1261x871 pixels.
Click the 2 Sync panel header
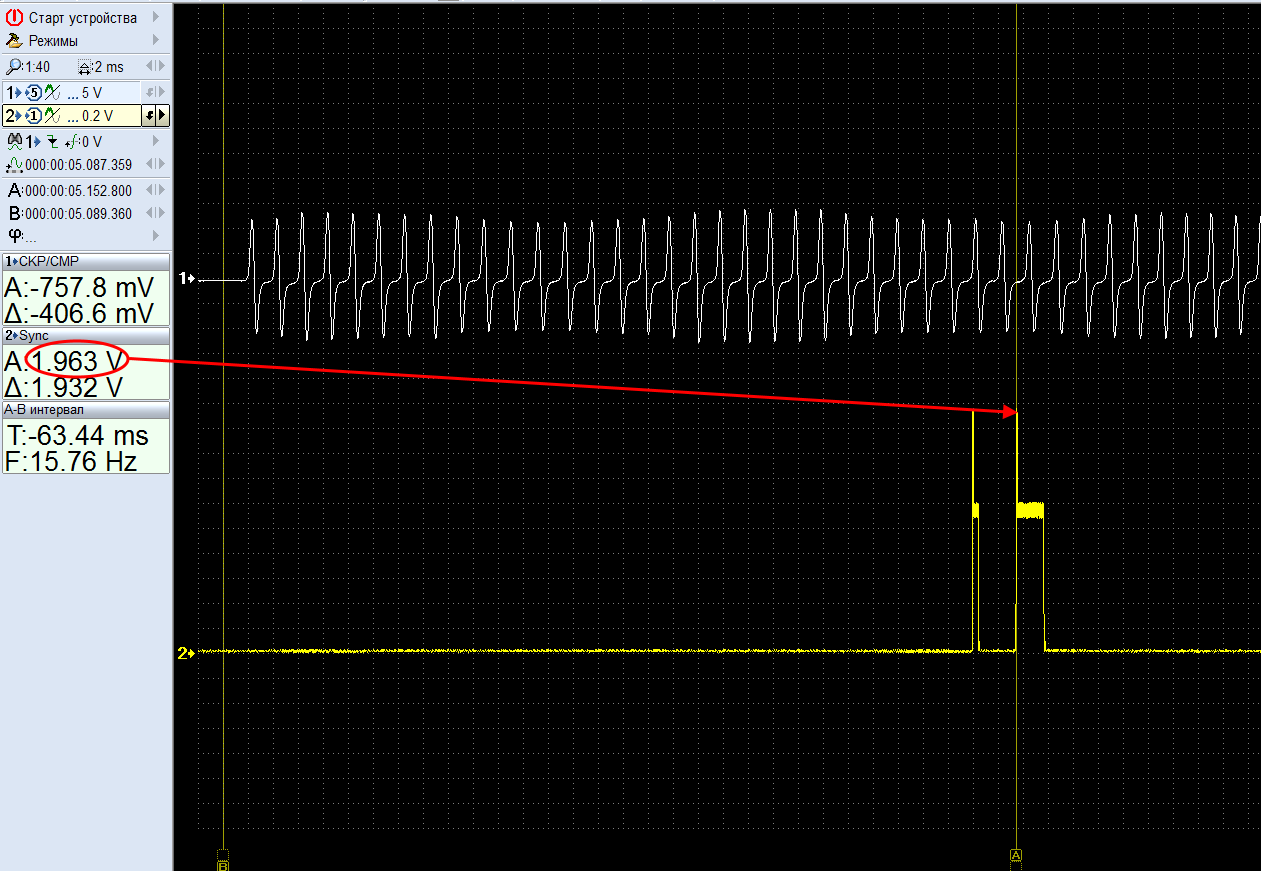pos(86,335)
